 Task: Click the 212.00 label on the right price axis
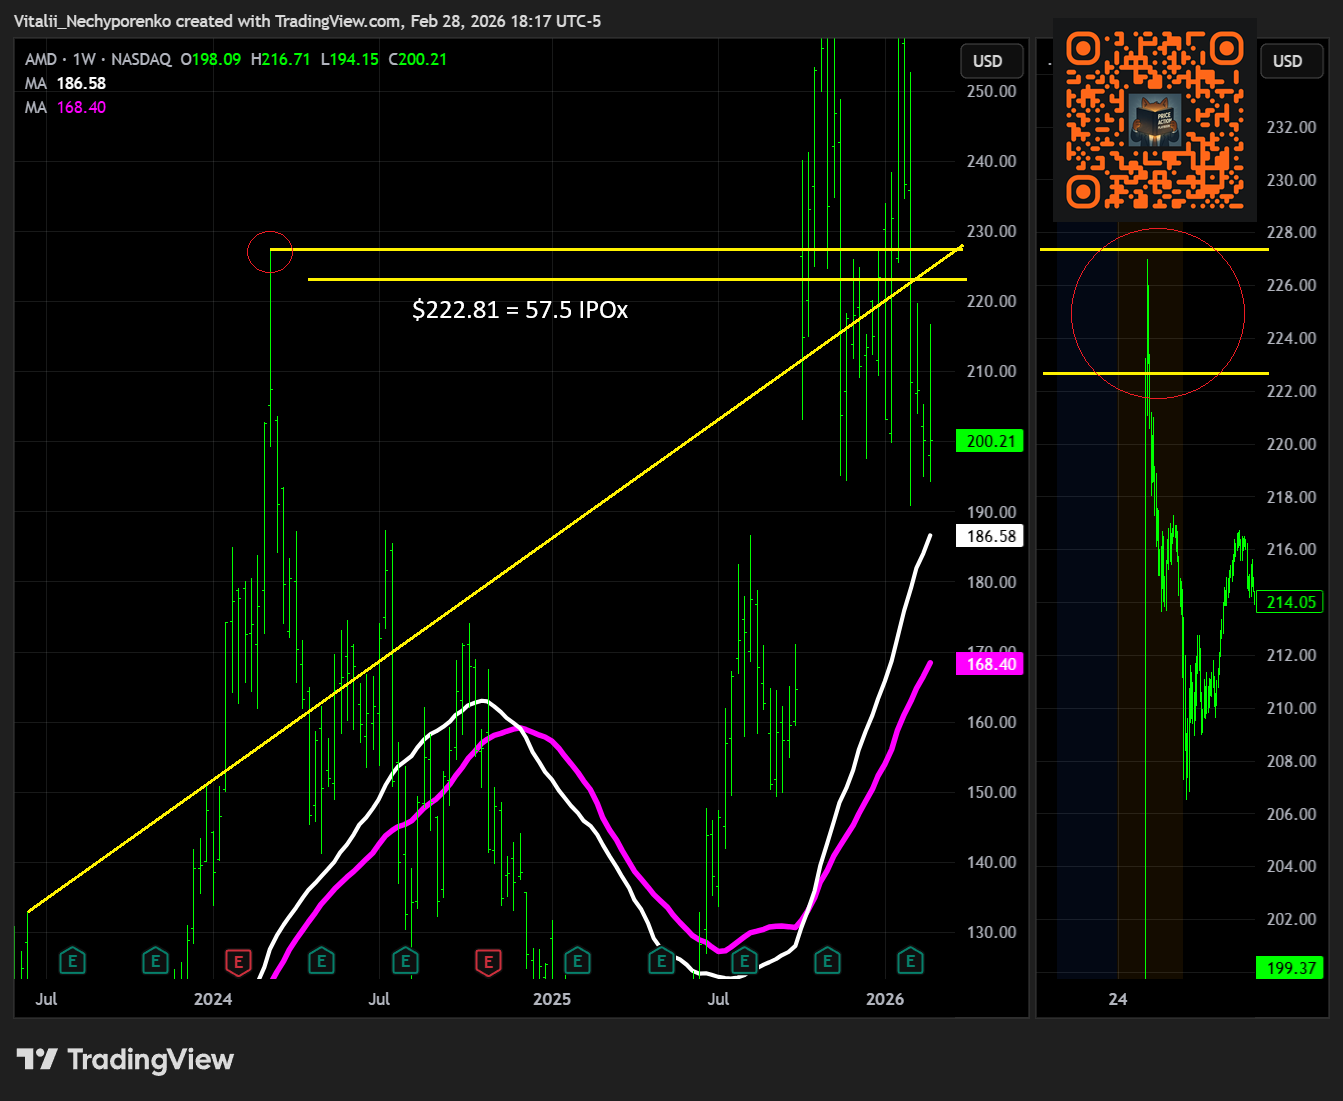click(x=1291, y=655)
